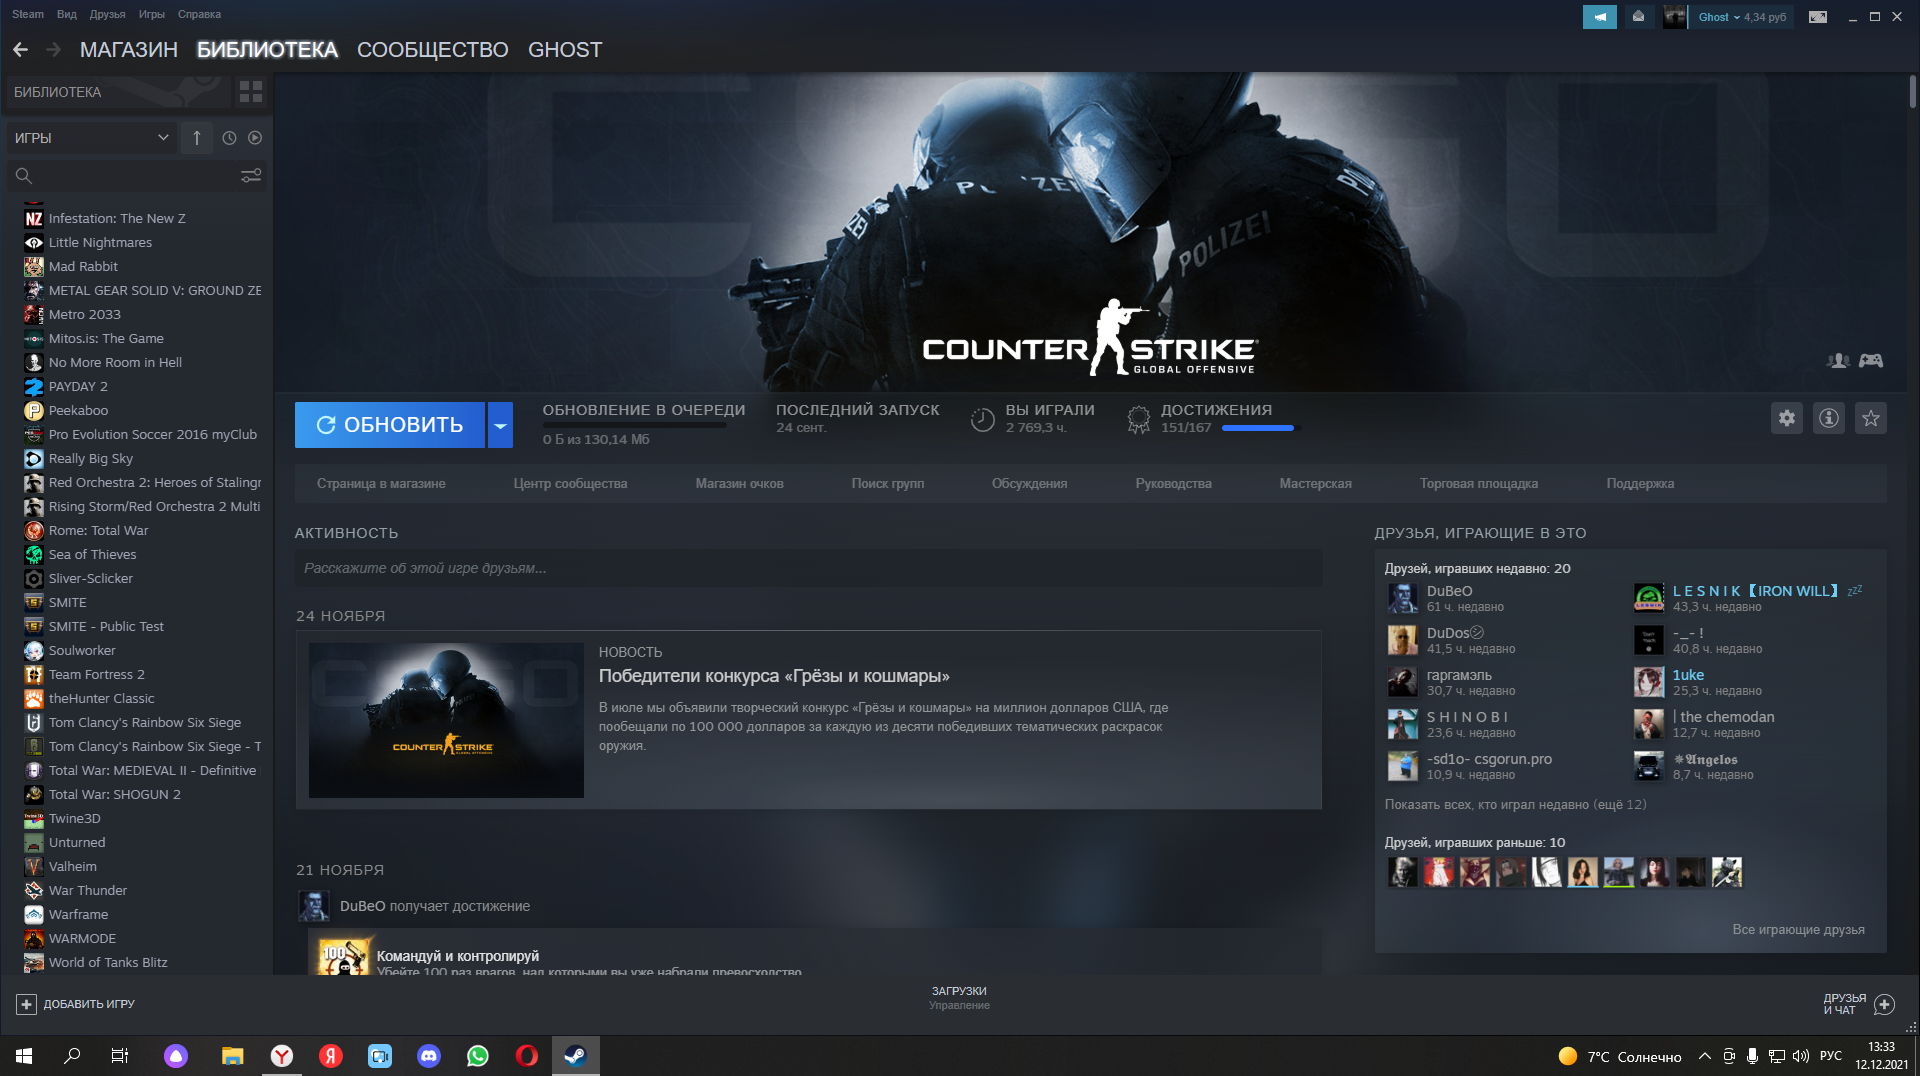Open game information icon
Viewport: 1920px width, 1076px height.
1829,418
